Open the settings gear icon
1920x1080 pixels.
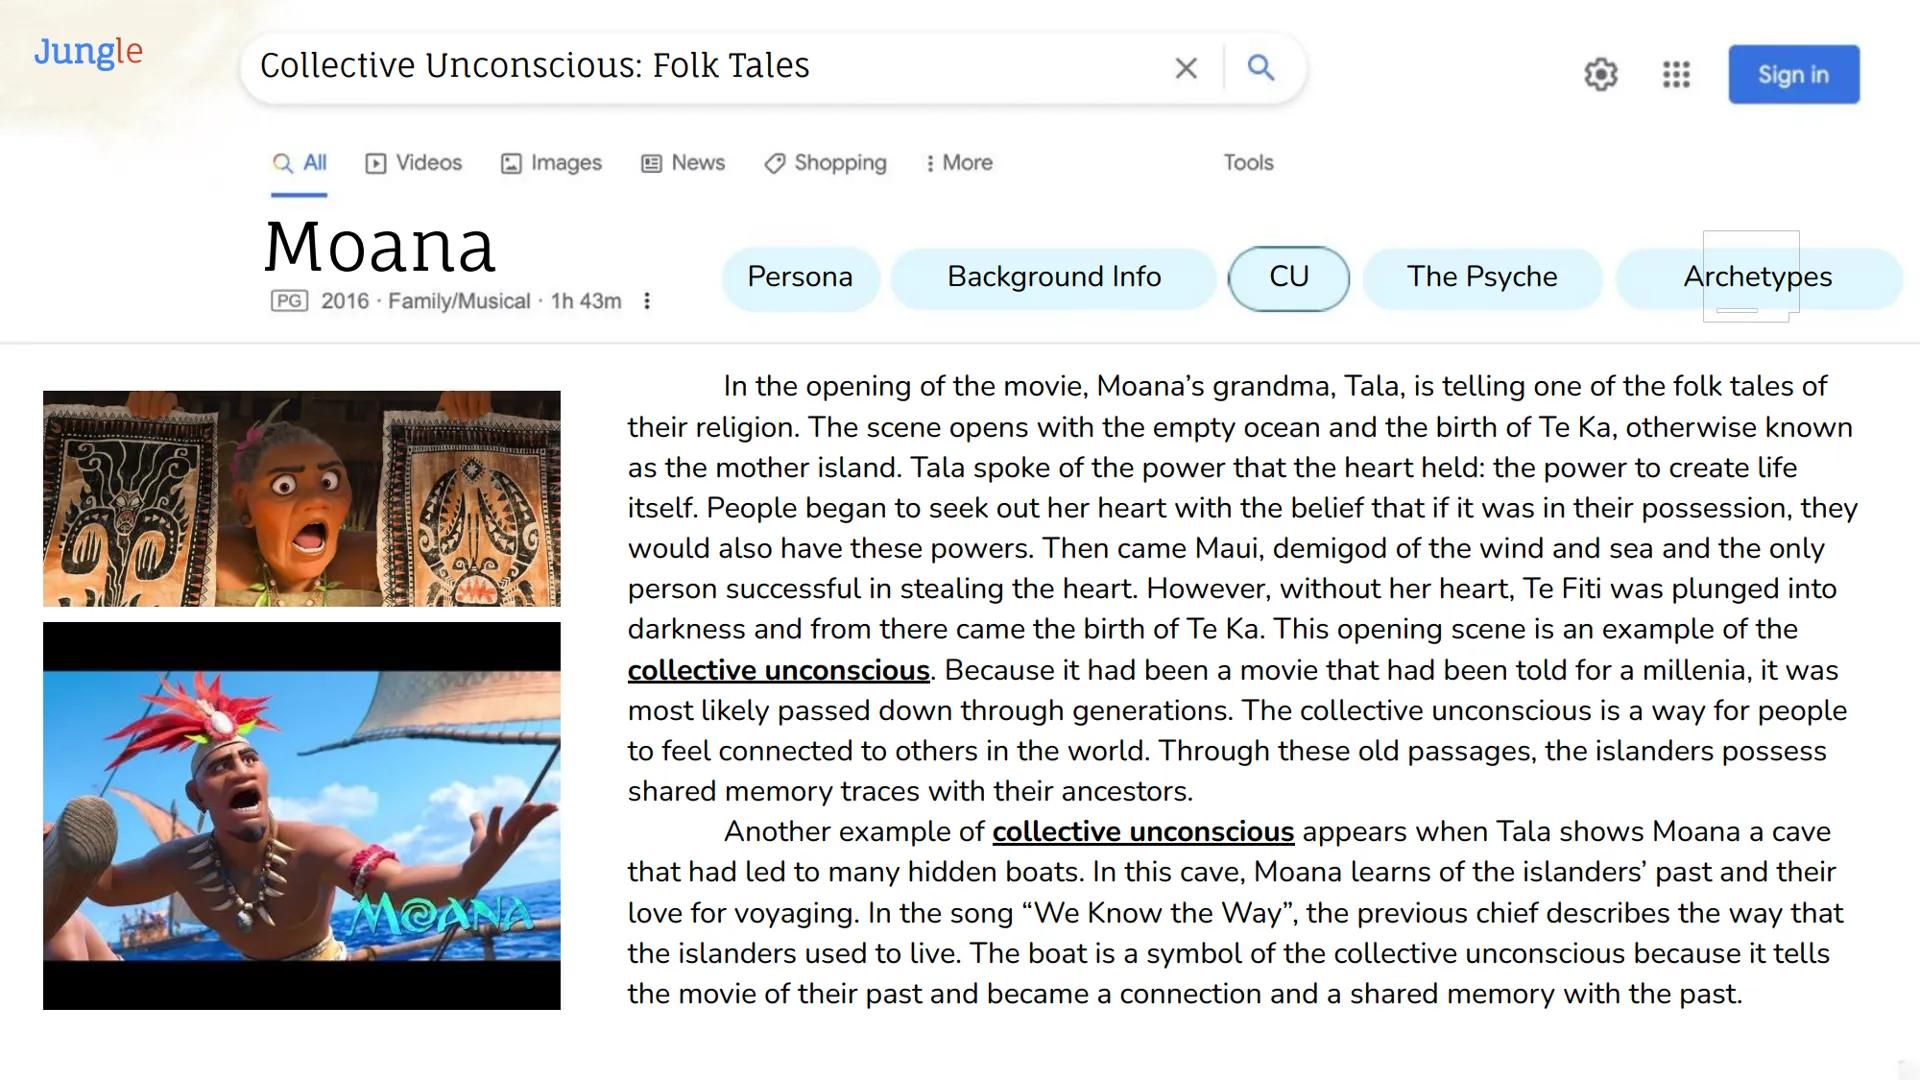pos(1601,74)
